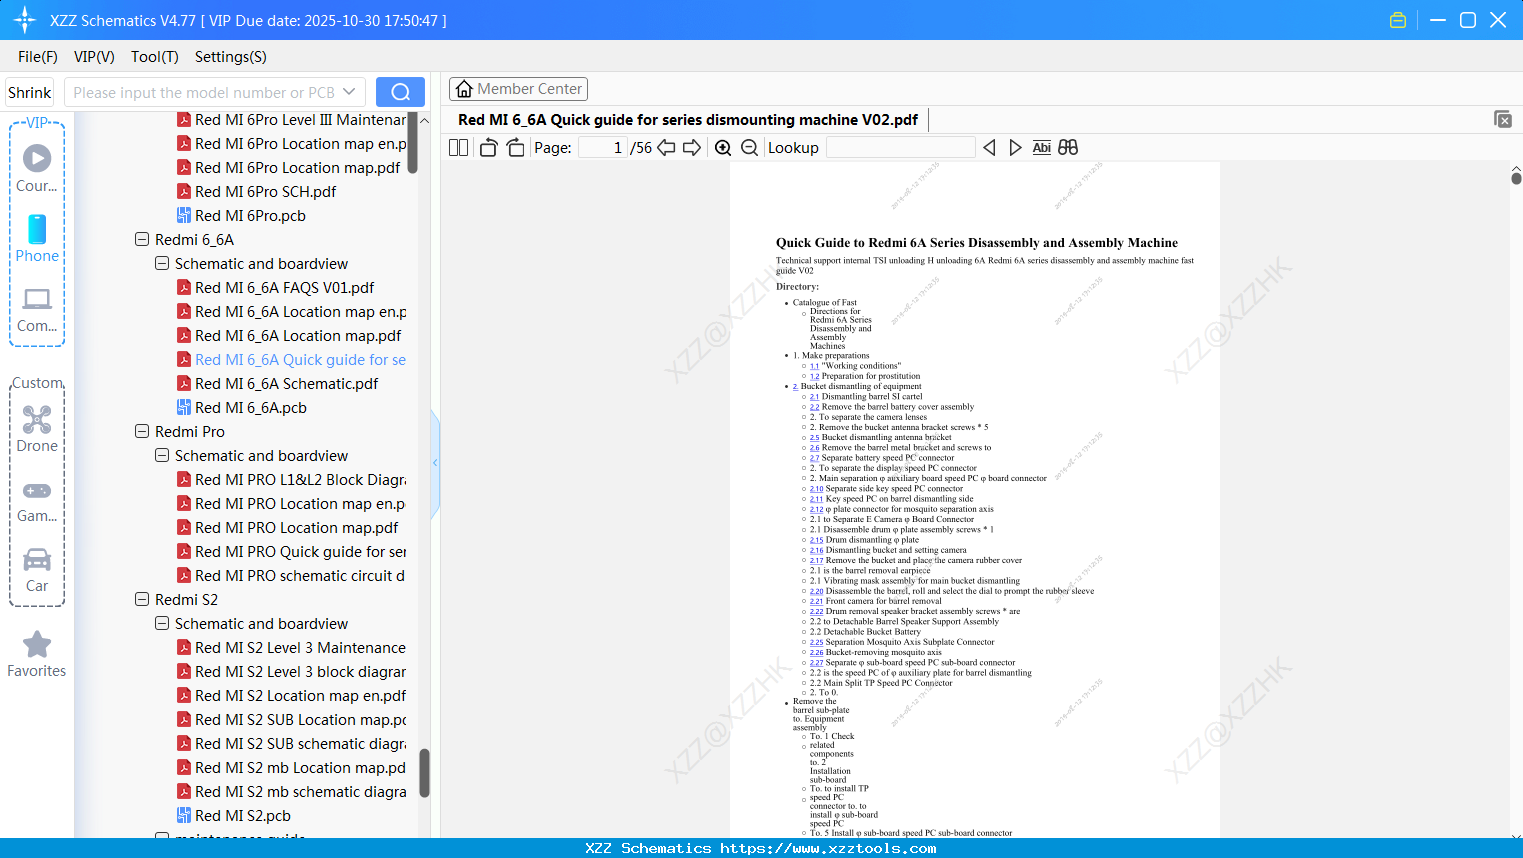Image resolution: width=1523 pixels, height=858 pixels.
Task: Open the Game console category
Action: [37, 500]
